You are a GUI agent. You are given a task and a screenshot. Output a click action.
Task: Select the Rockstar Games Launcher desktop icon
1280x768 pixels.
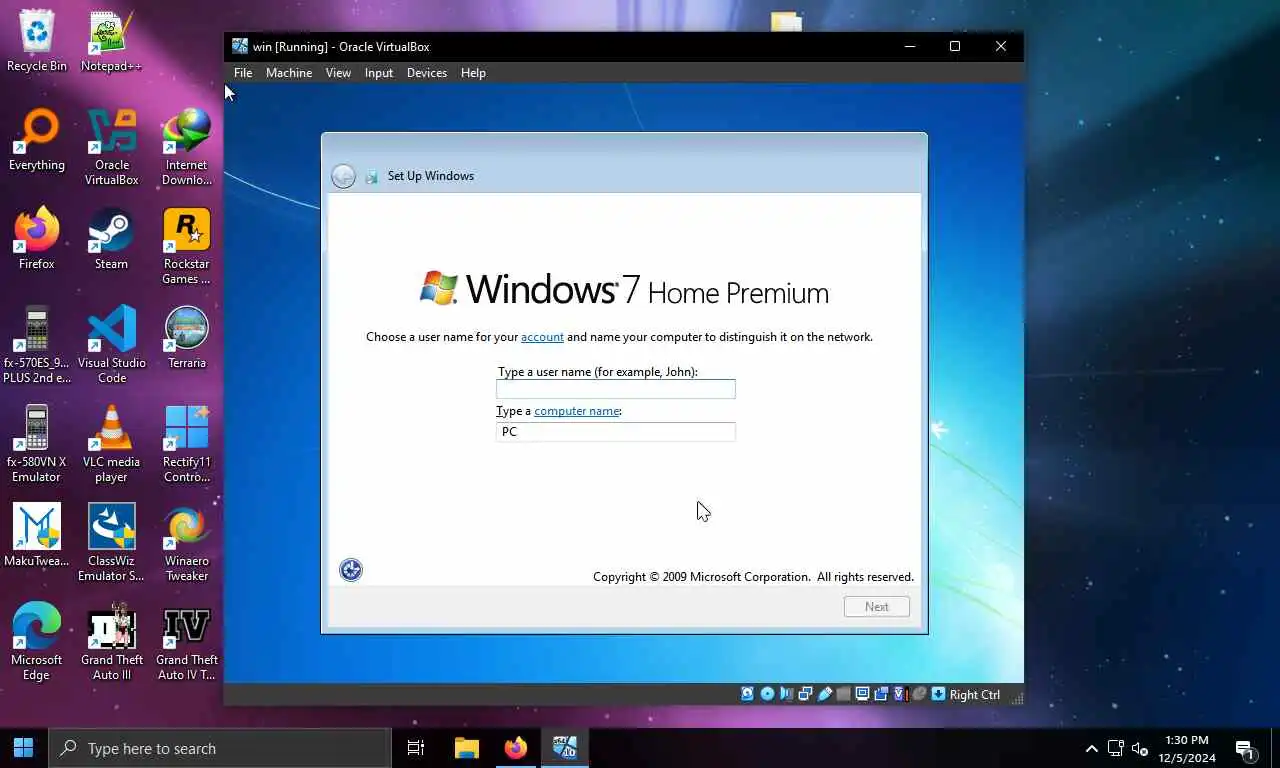click(x=187, y=246)
